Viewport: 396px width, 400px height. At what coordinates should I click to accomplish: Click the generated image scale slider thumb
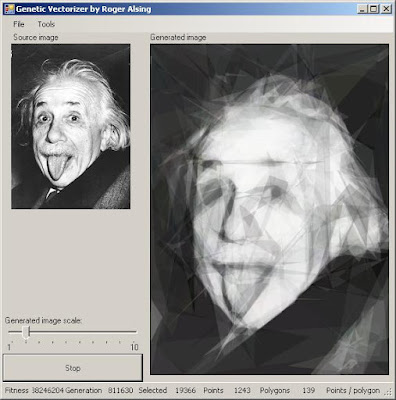click(x=26, y=332)
